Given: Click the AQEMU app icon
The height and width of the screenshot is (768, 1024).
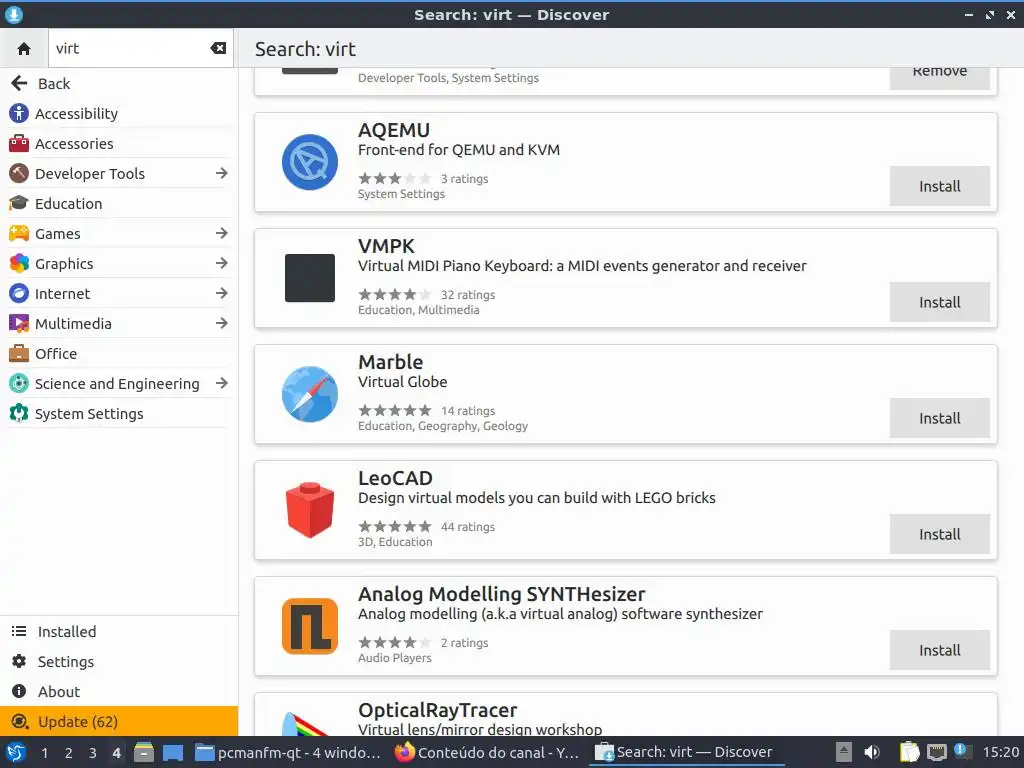Looking at the screenshot, I should click(x=310, y=162).
